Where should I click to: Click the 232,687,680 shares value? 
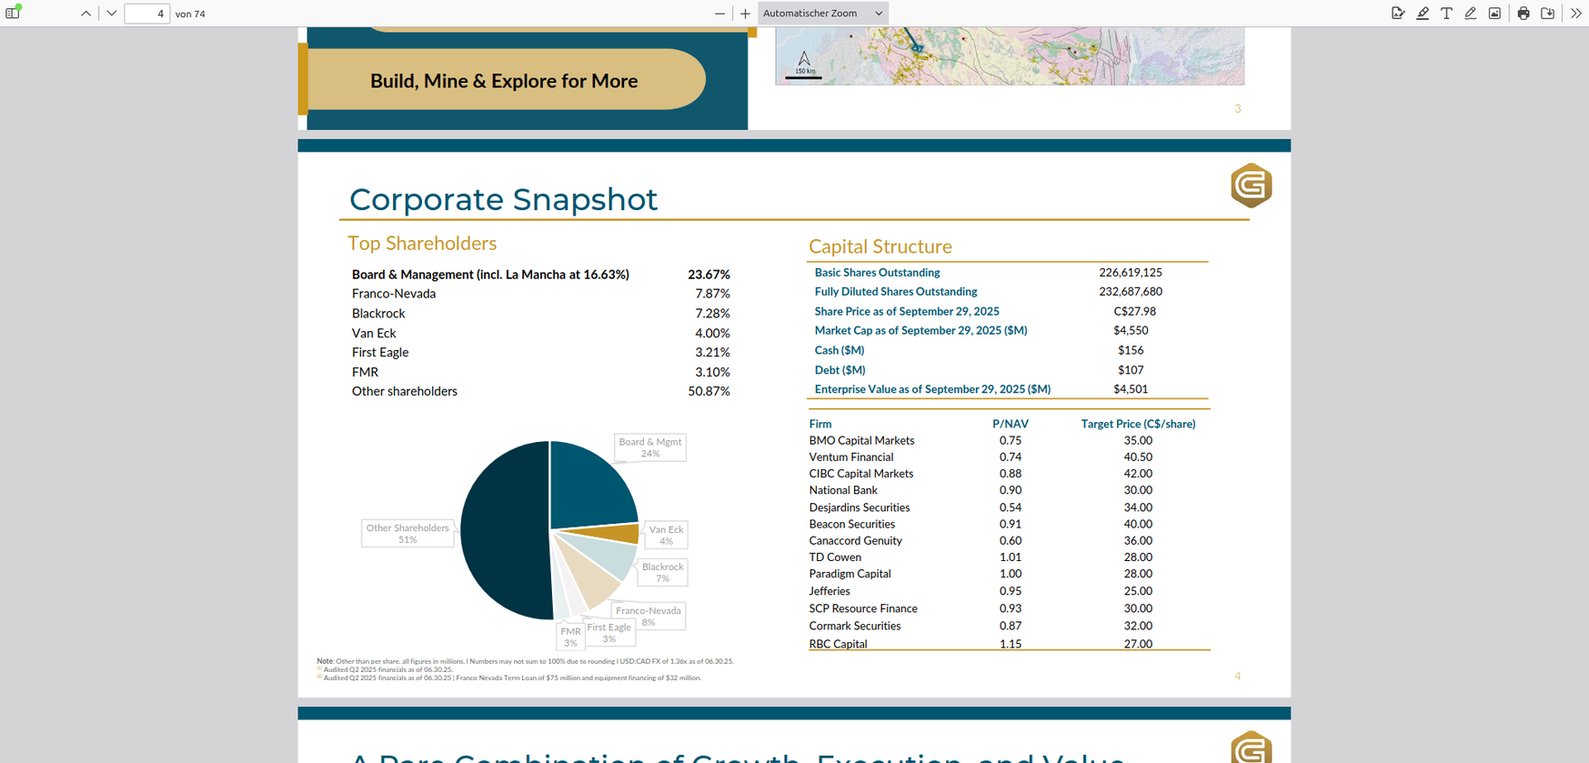[x=1130, y=292]
